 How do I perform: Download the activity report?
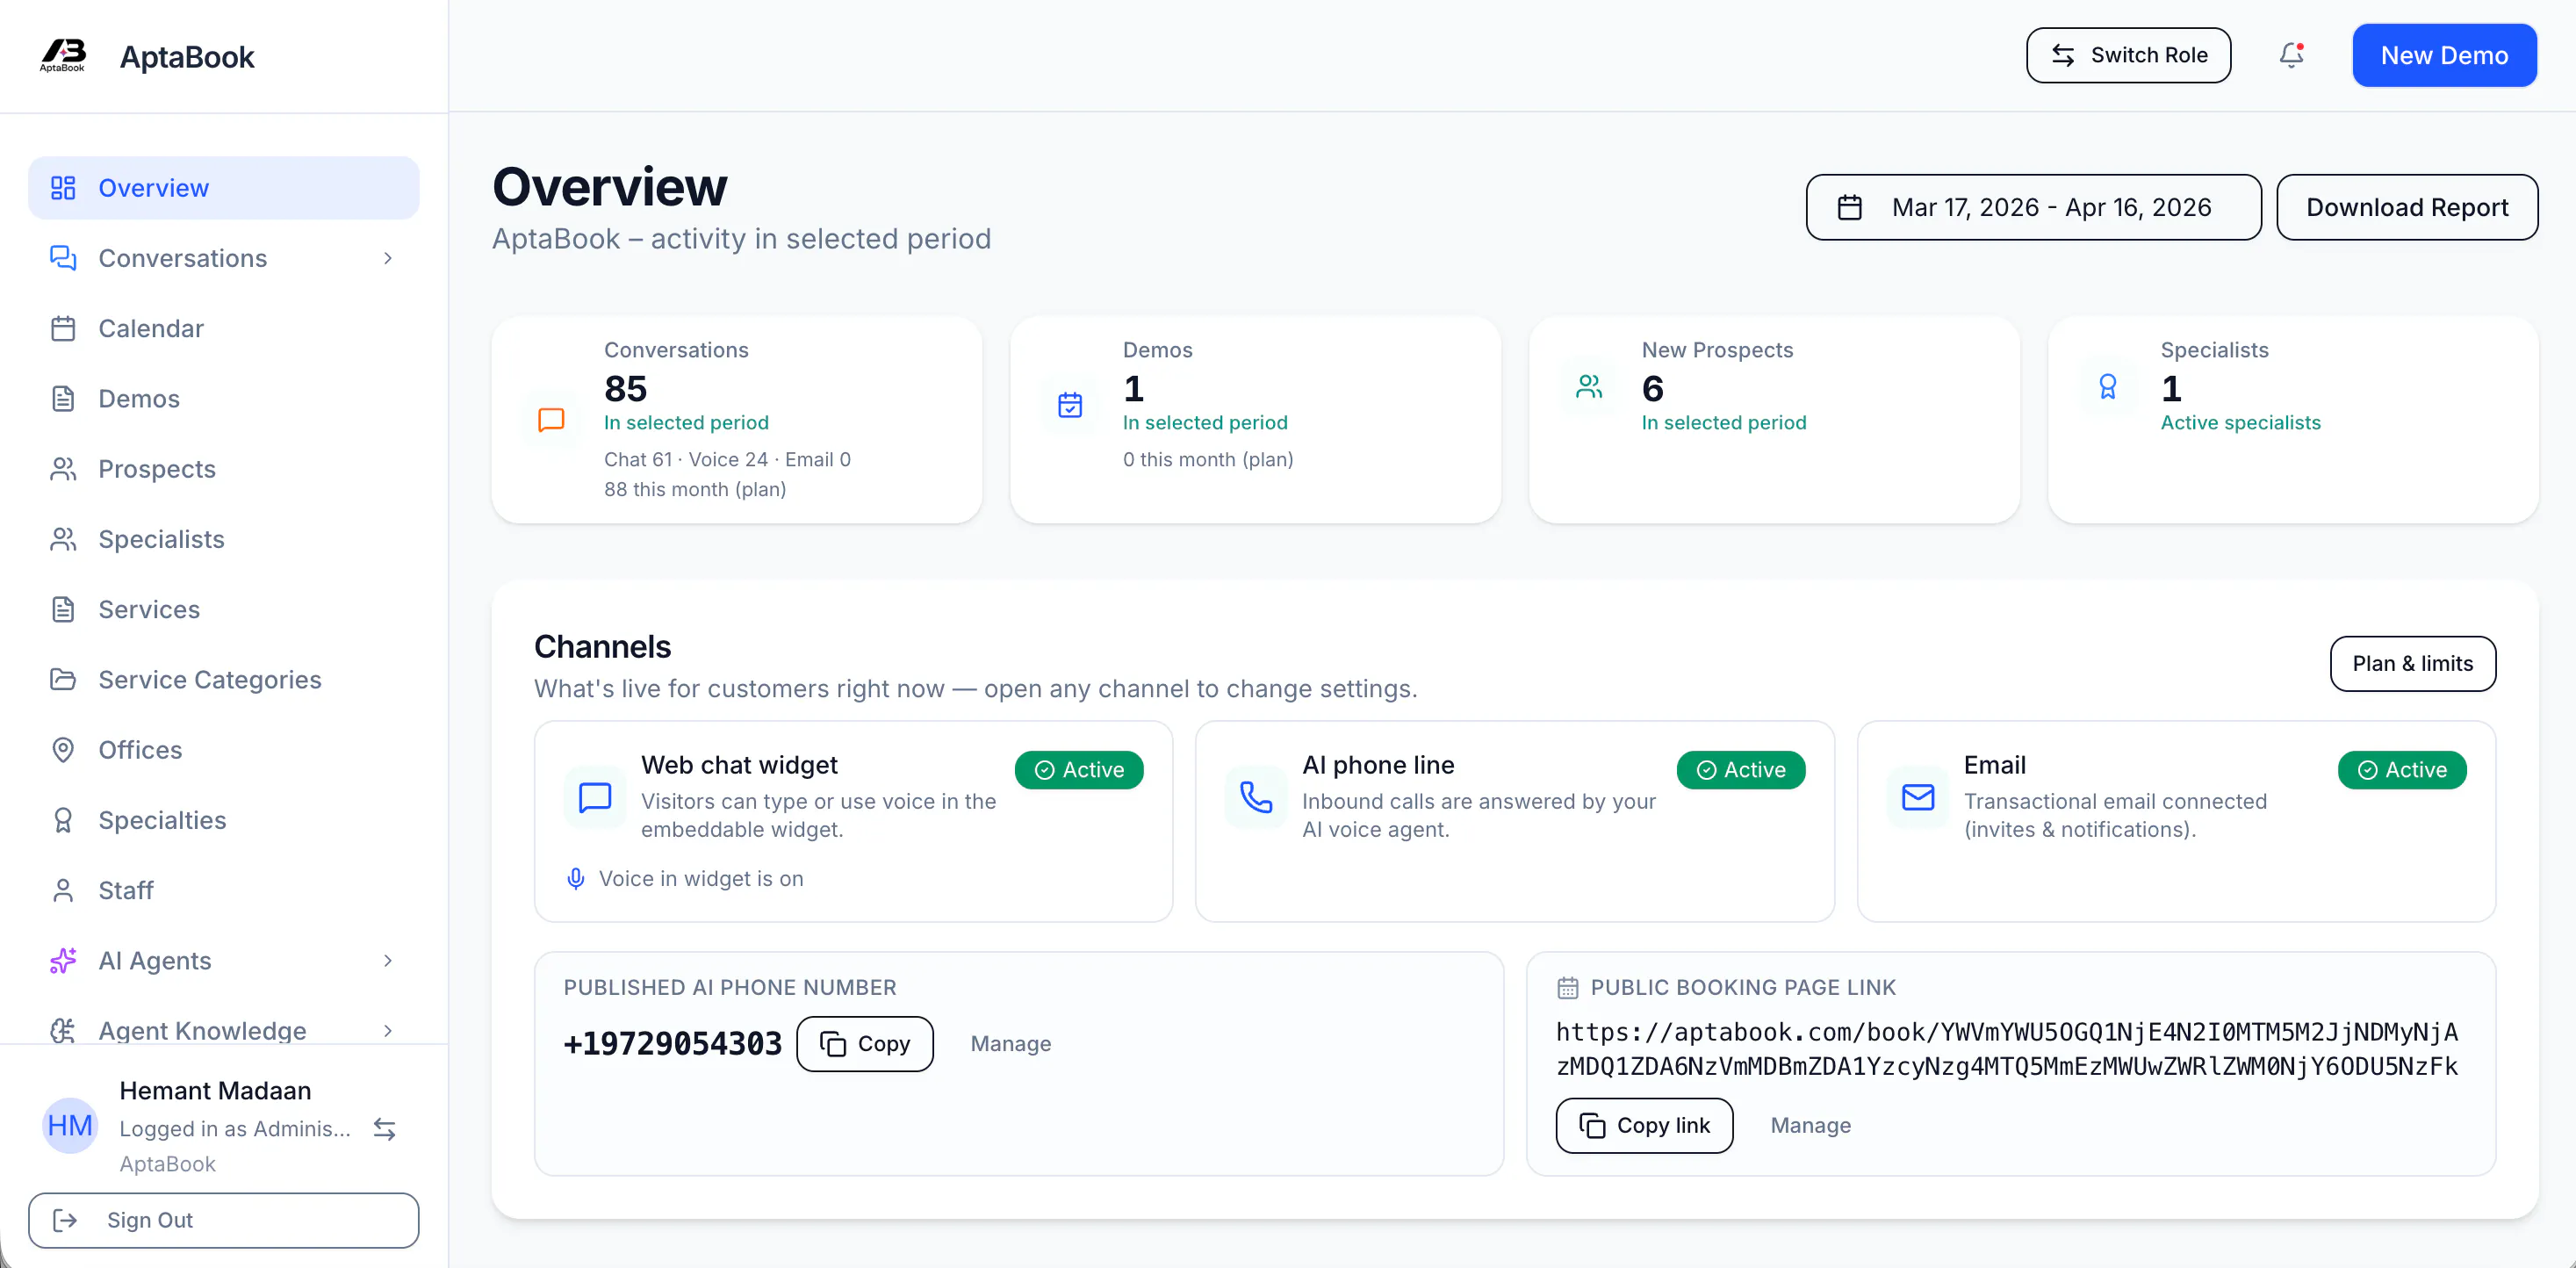point(2407,207)
